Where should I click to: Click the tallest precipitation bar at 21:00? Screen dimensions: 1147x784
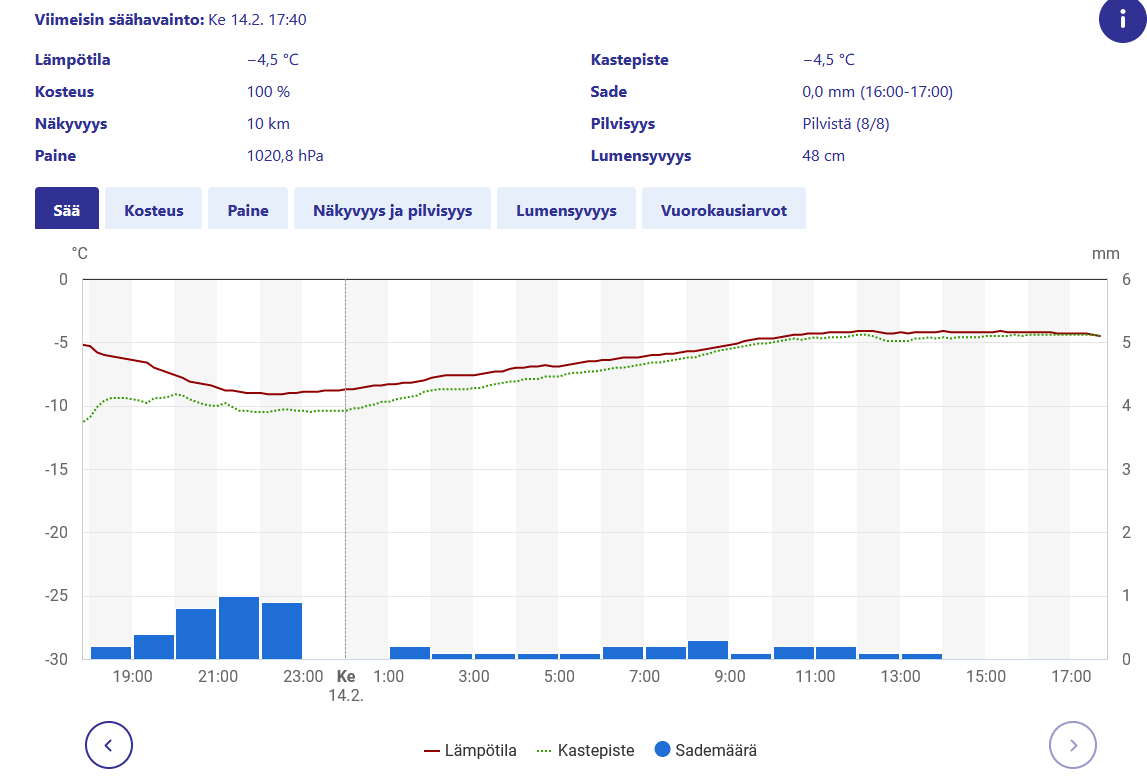click(239, 628)
